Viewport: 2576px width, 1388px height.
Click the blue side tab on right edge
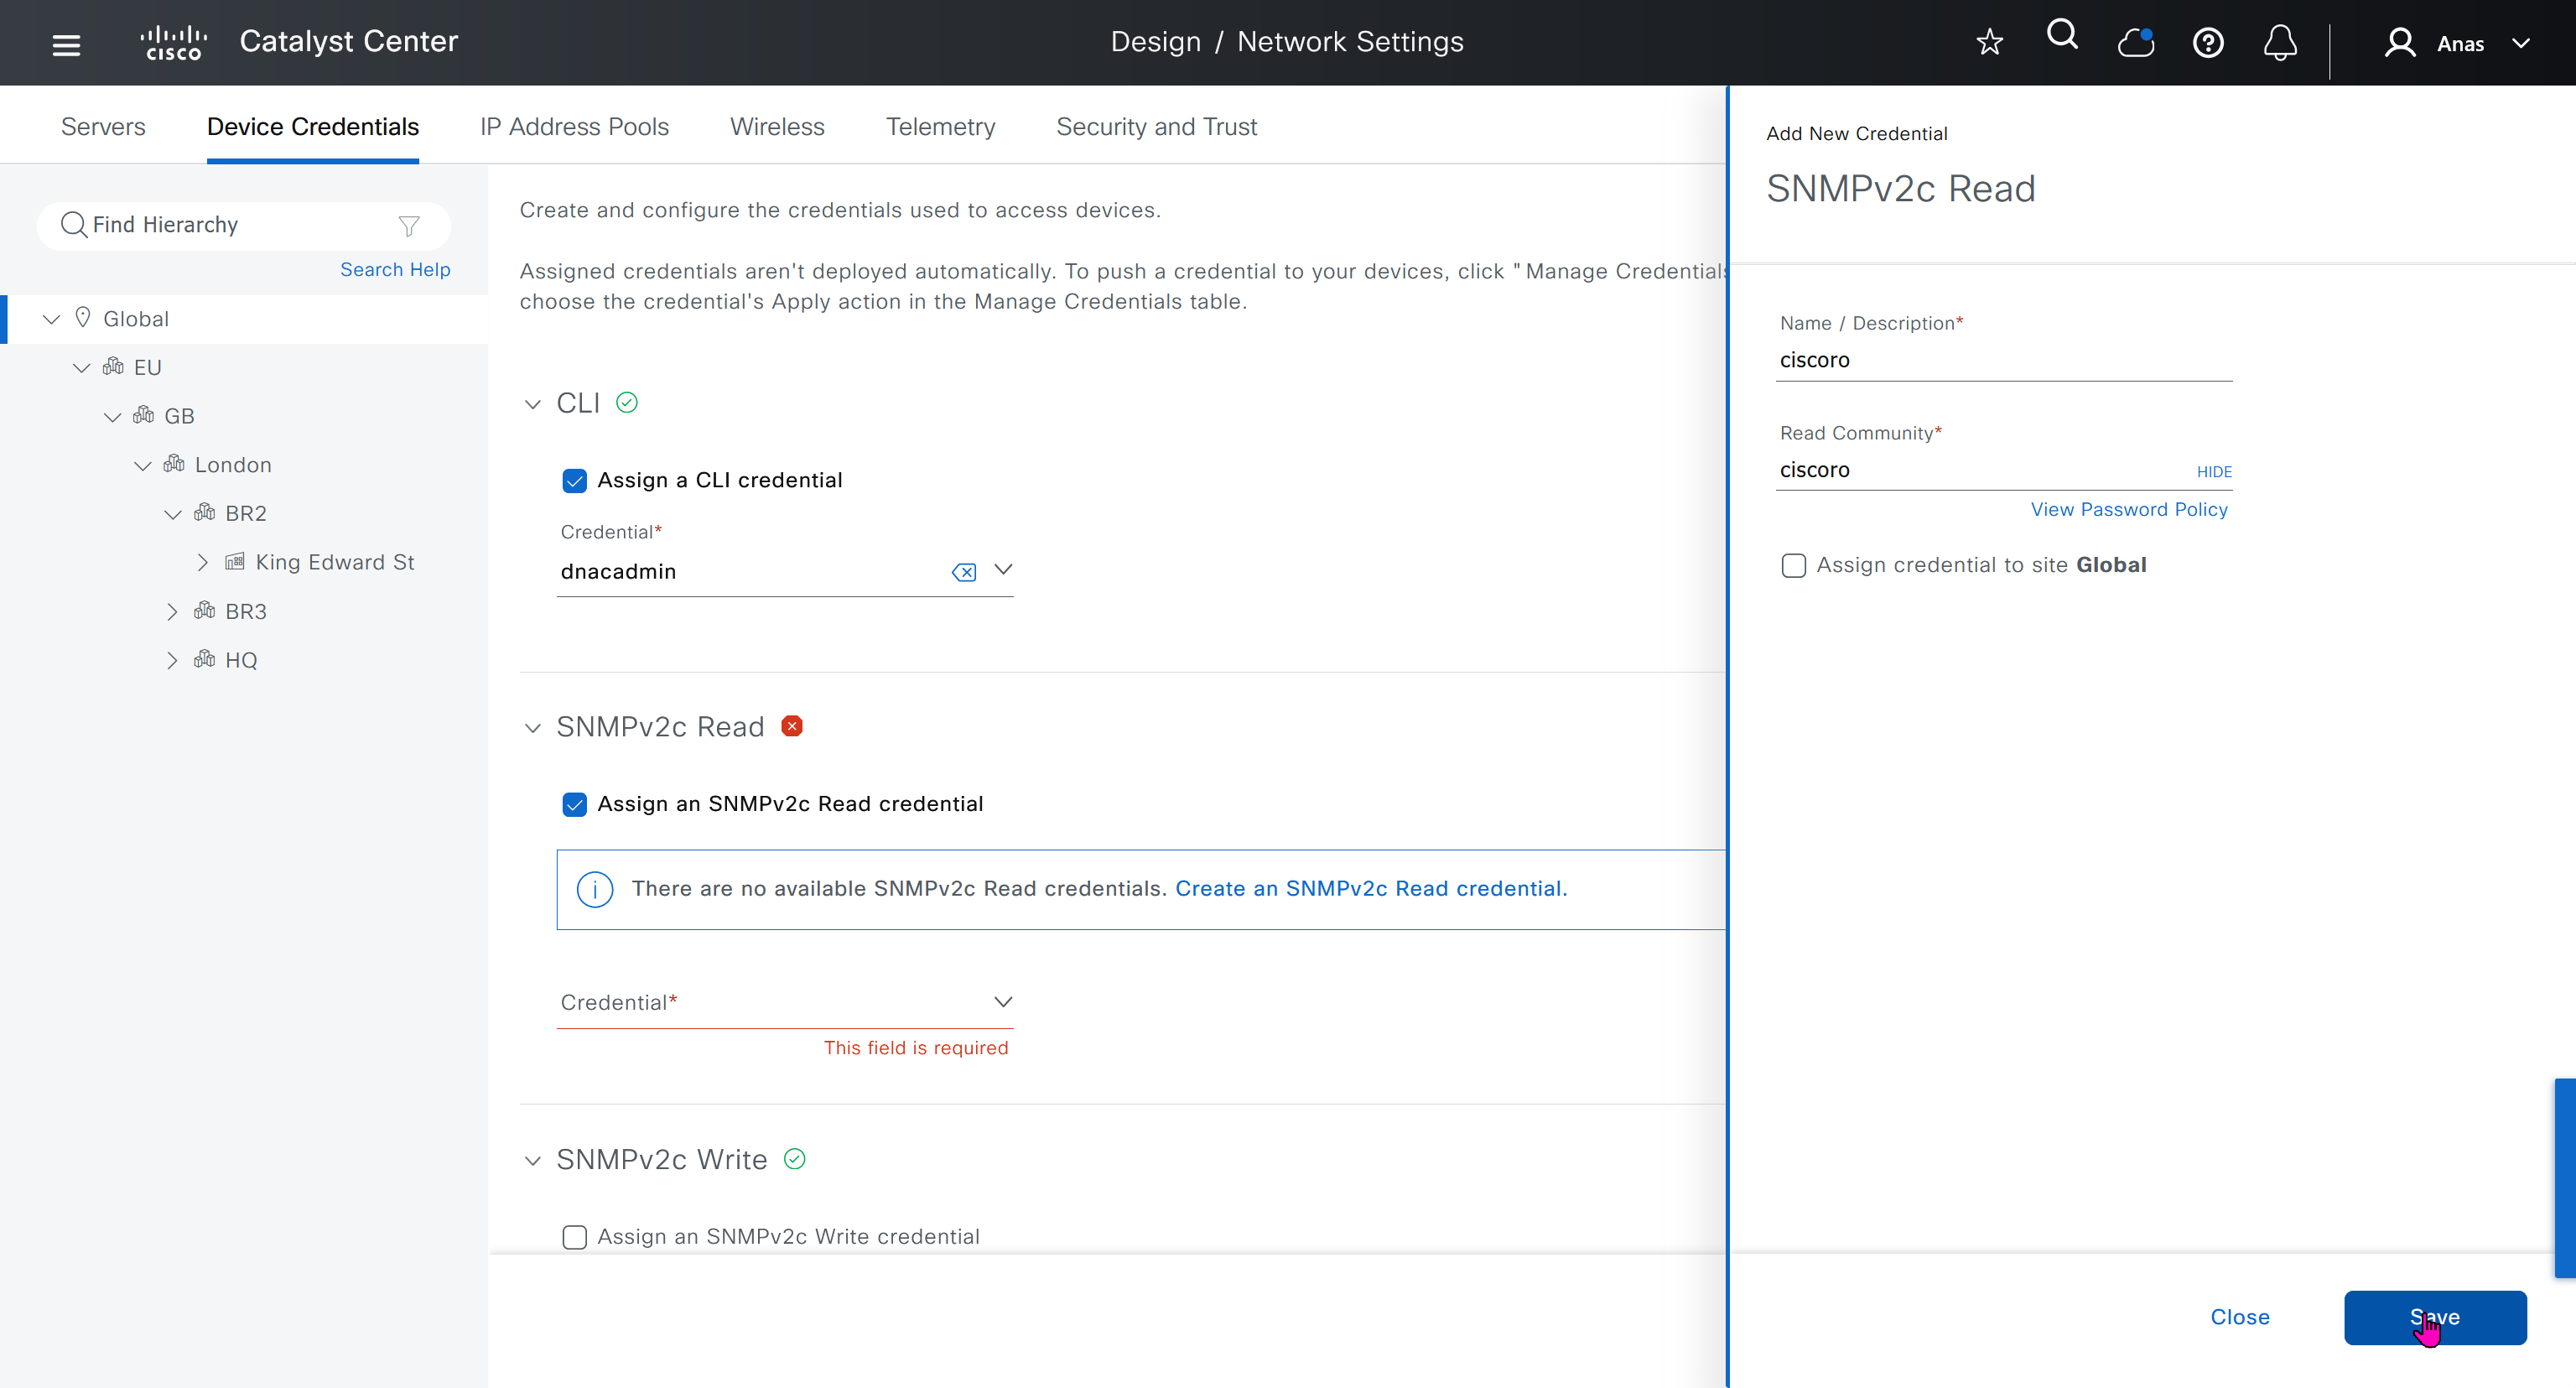point(2565,1177)
